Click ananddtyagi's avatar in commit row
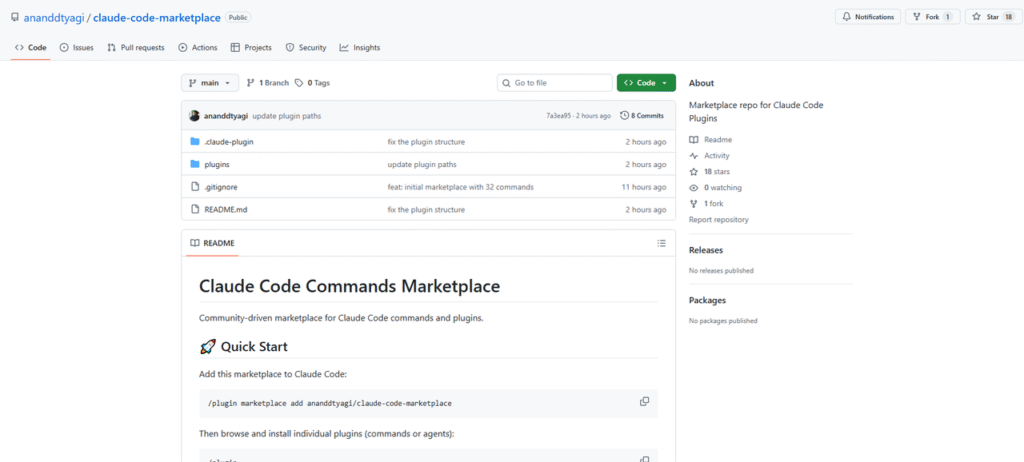1024x462 pixels. 195,116
